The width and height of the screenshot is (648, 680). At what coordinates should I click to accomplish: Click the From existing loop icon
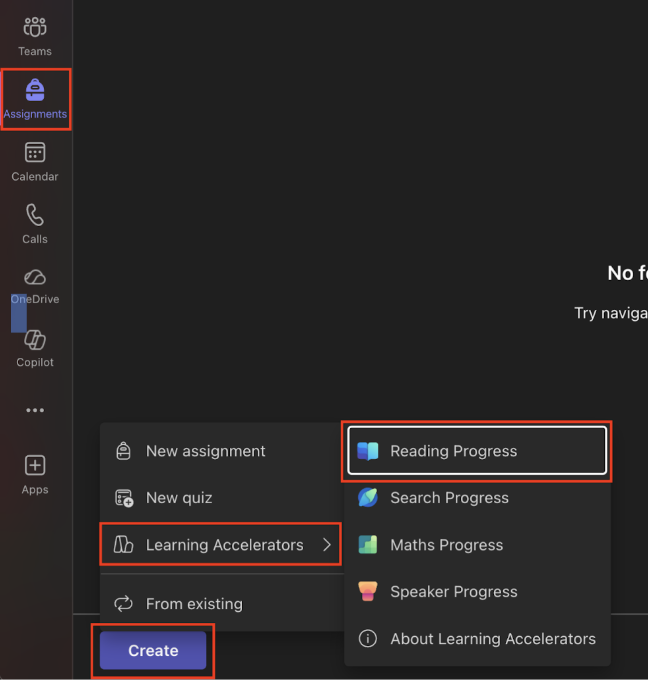tap(124, 604)
